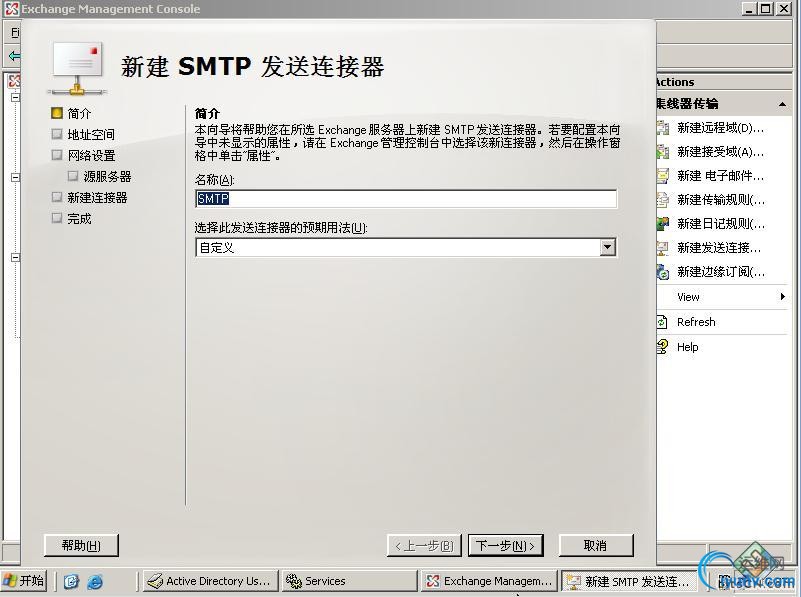Select the 新建连接器 wizard step
801x597 pixels.
[x=89, y=198]
